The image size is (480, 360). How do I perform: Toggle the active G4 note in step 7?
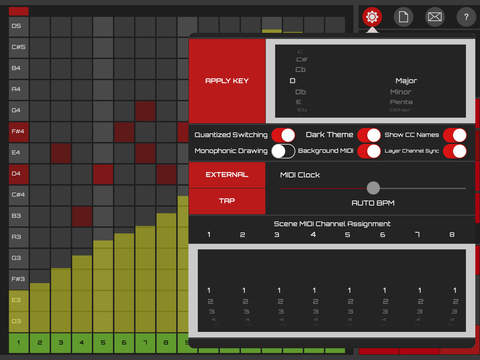click(145, 111)
